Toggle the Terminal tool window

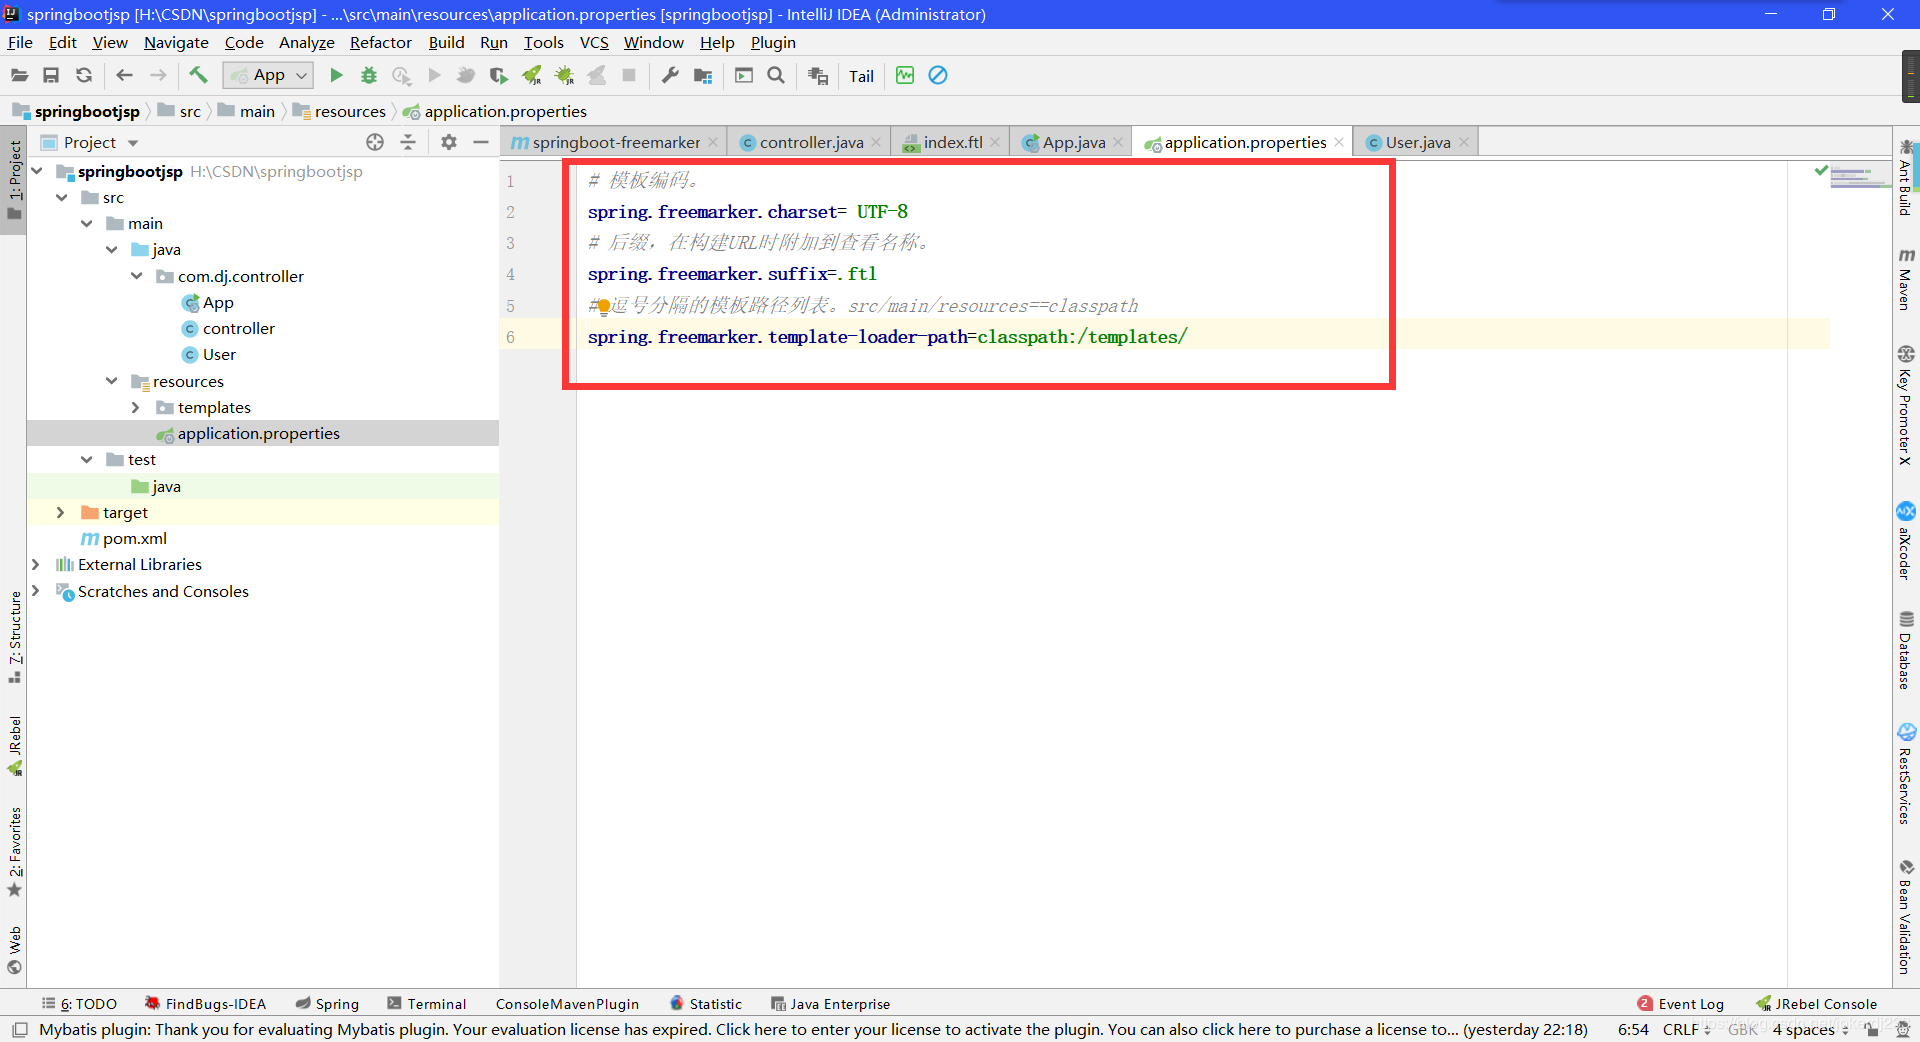(427, 1004)
